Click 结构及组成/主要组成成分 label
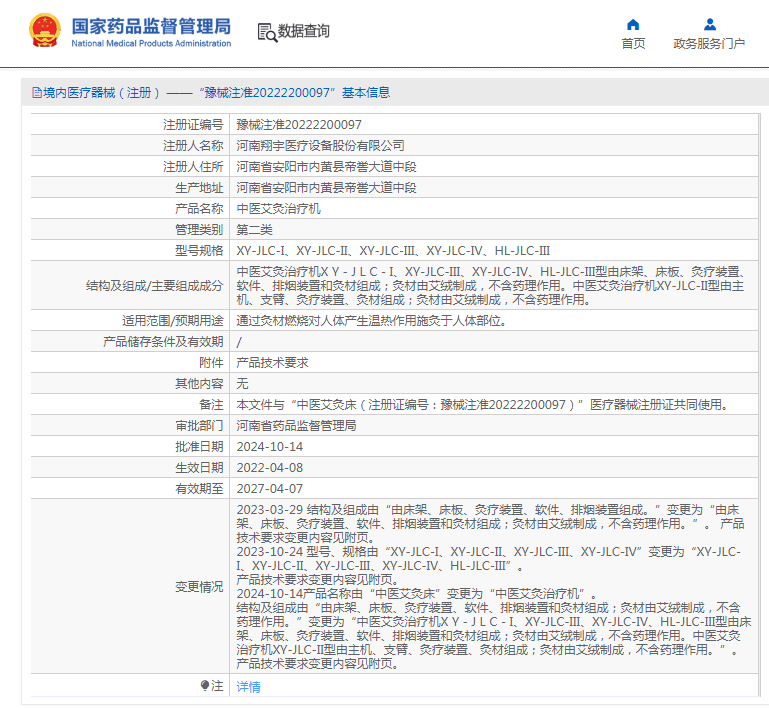The image size is (769, 708). pos(154,286)
